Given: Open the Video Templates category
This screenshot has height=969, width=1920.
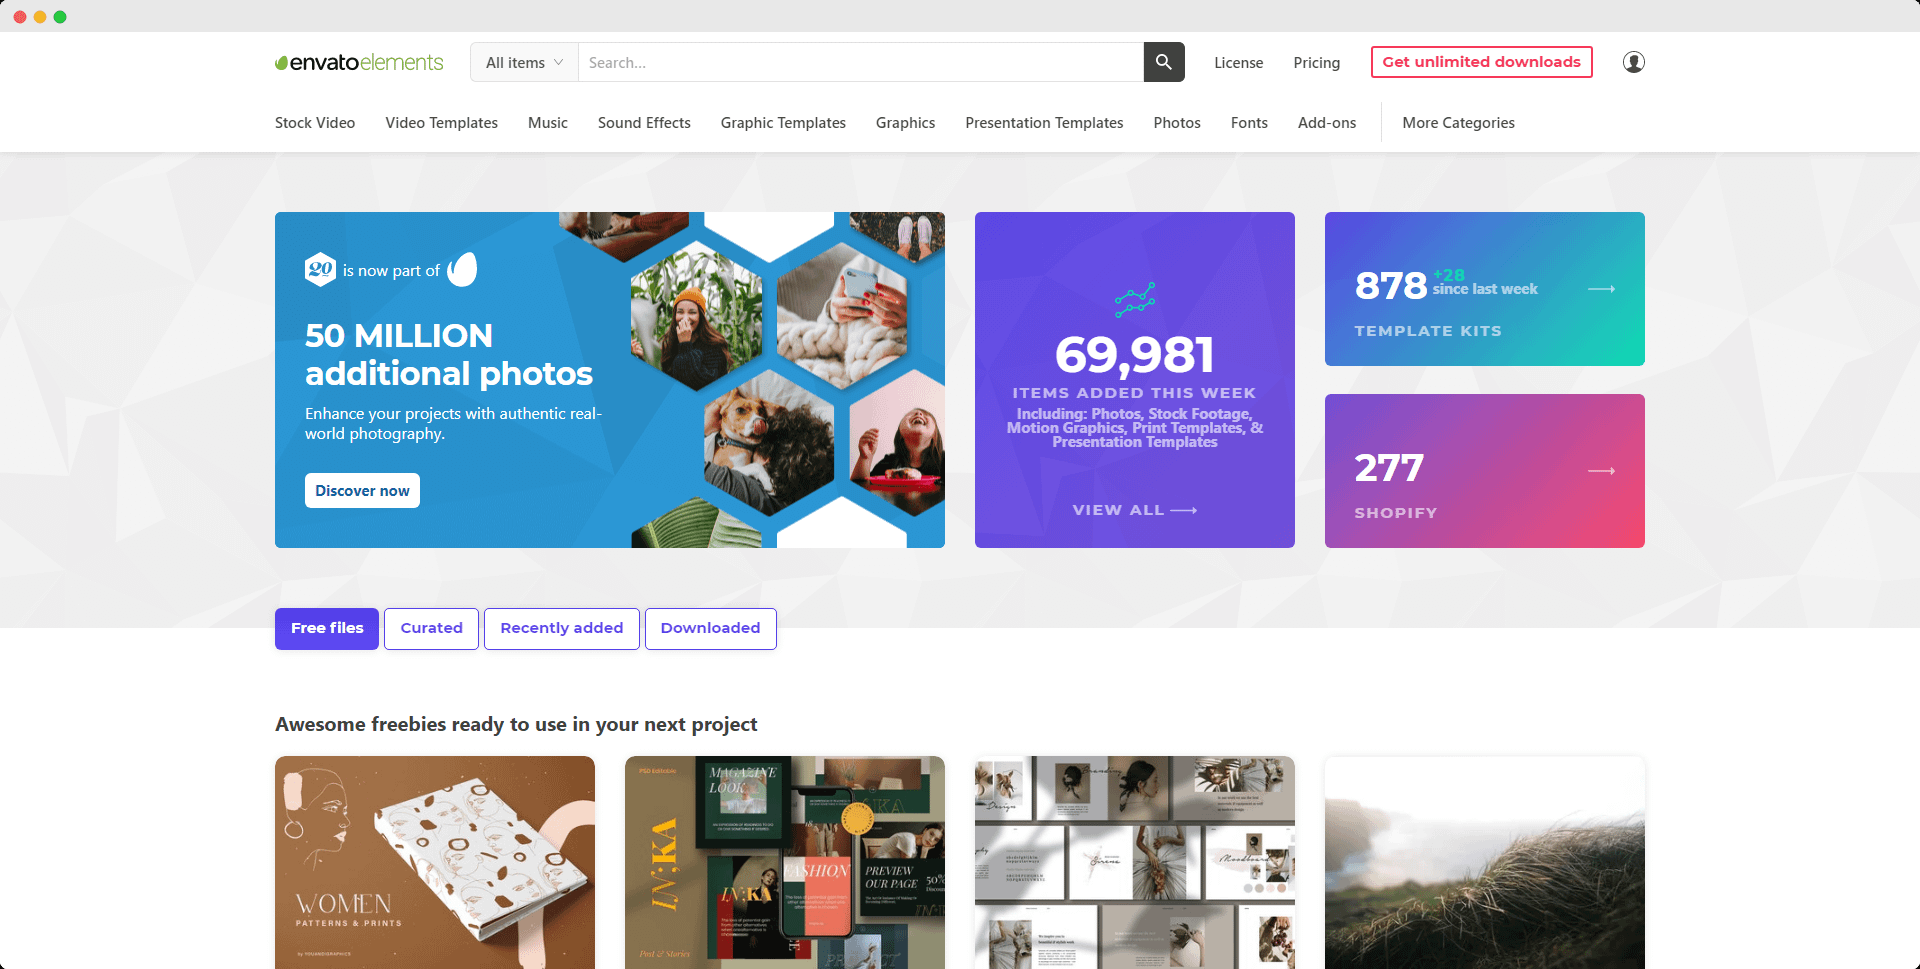Looking at the screenshot, I should click(x=441, y=123).
